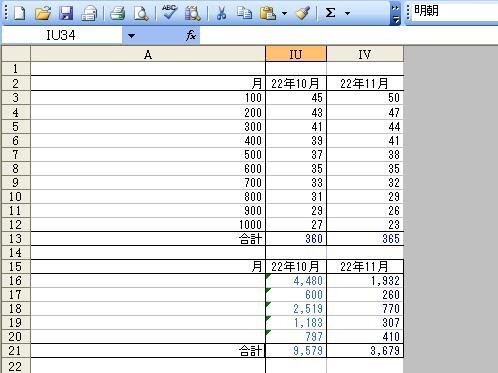This screenshot has width=498, height=373.
Task: Select row 1 header
Action: [x=16, y=69]
